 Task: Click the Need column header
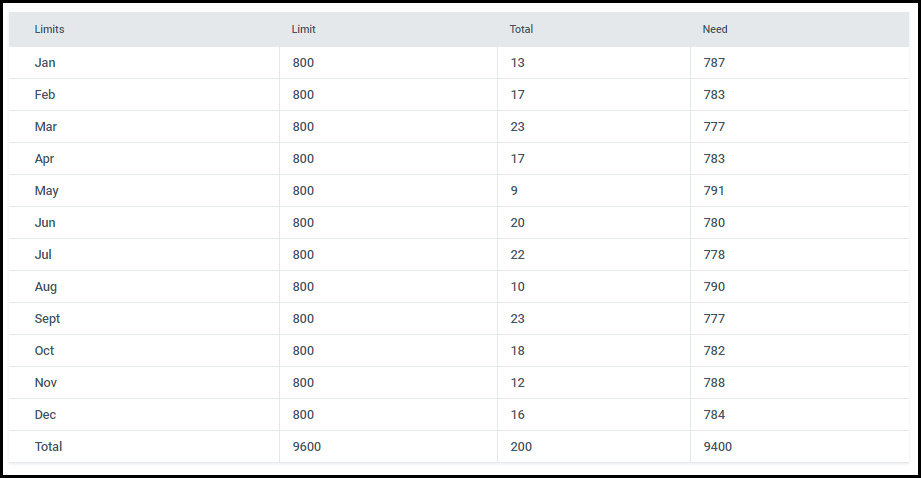(x=715, y=29)
